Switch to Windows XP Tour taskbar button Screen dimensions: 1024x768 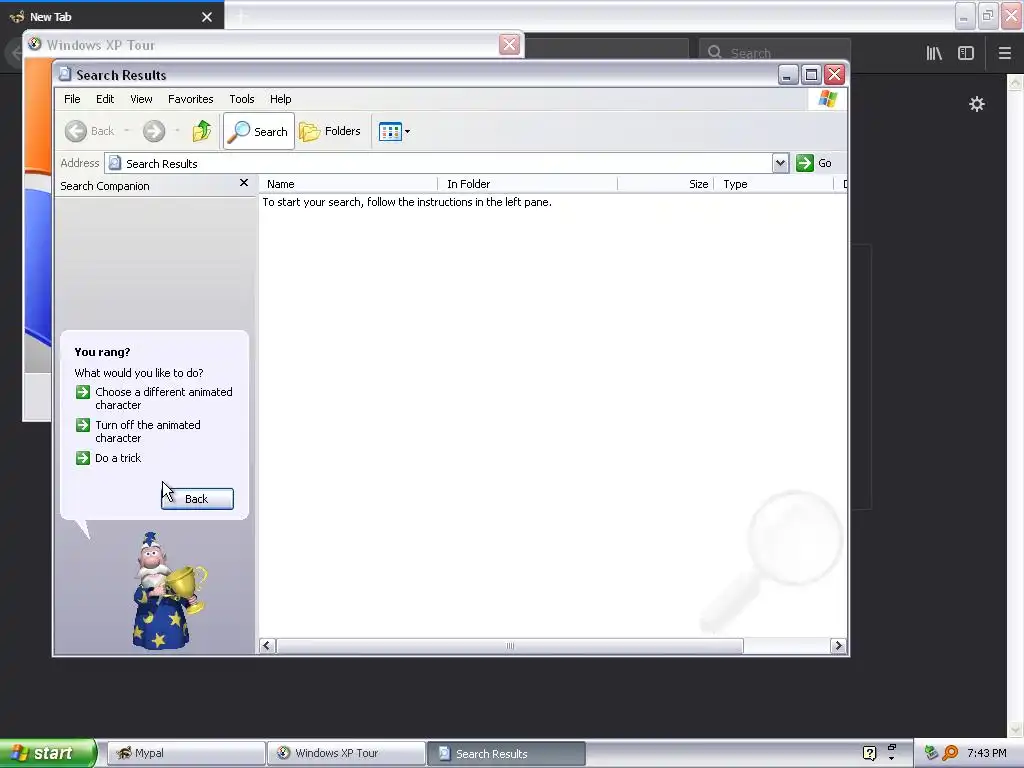point(346,753)
